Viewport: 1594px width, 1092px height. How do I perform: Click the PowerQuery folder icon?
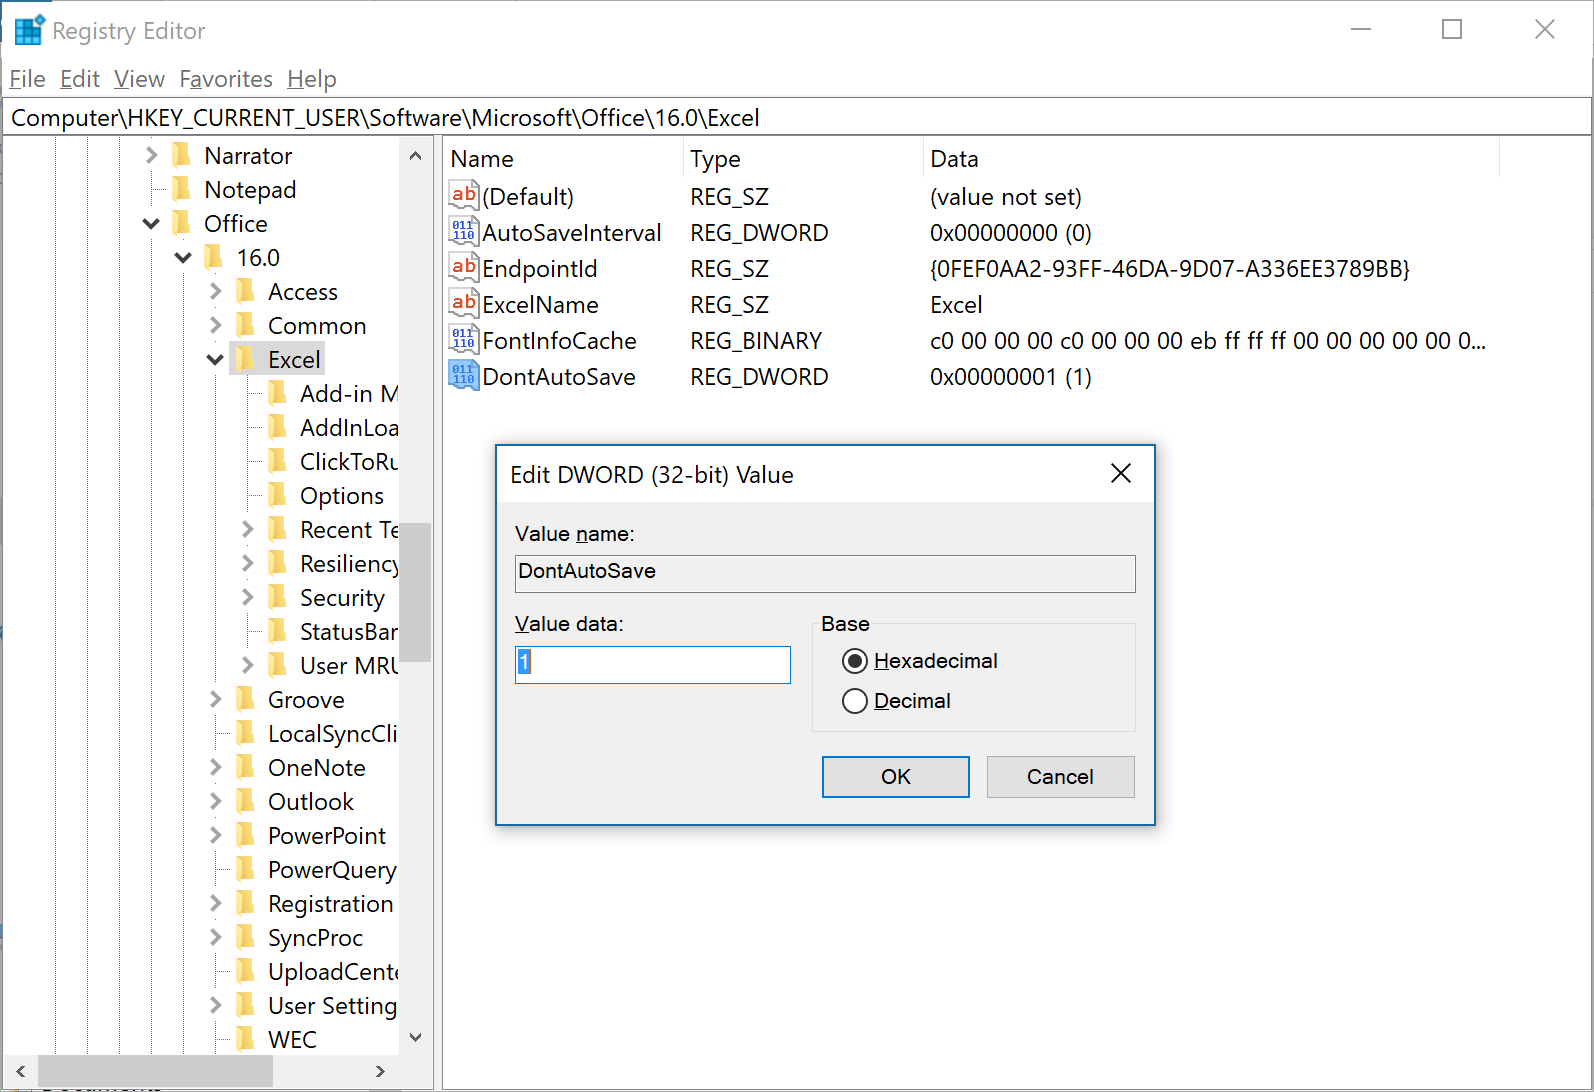click(246, 869)
